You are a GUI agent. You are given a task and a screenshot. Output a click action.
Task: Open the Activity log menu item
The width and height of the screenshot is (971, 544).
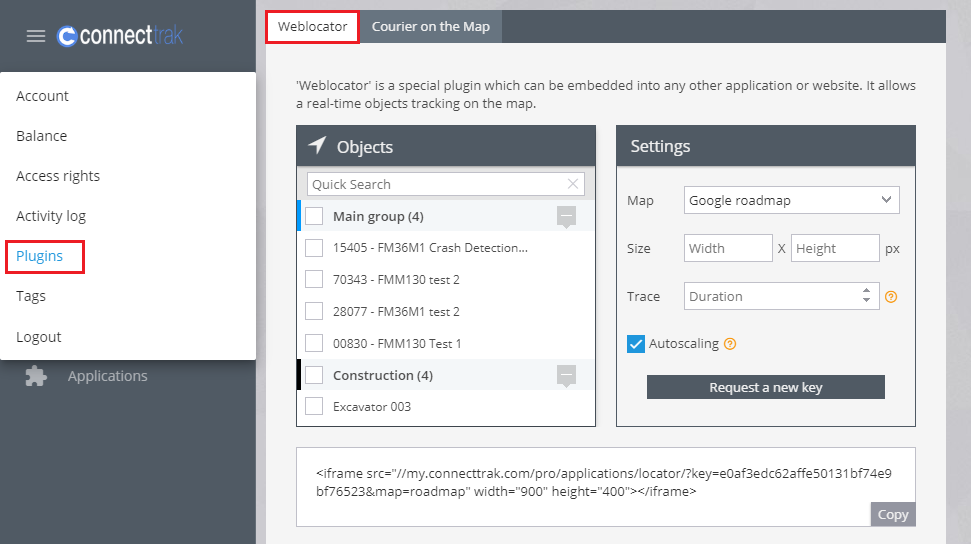[x=51, y=216]
